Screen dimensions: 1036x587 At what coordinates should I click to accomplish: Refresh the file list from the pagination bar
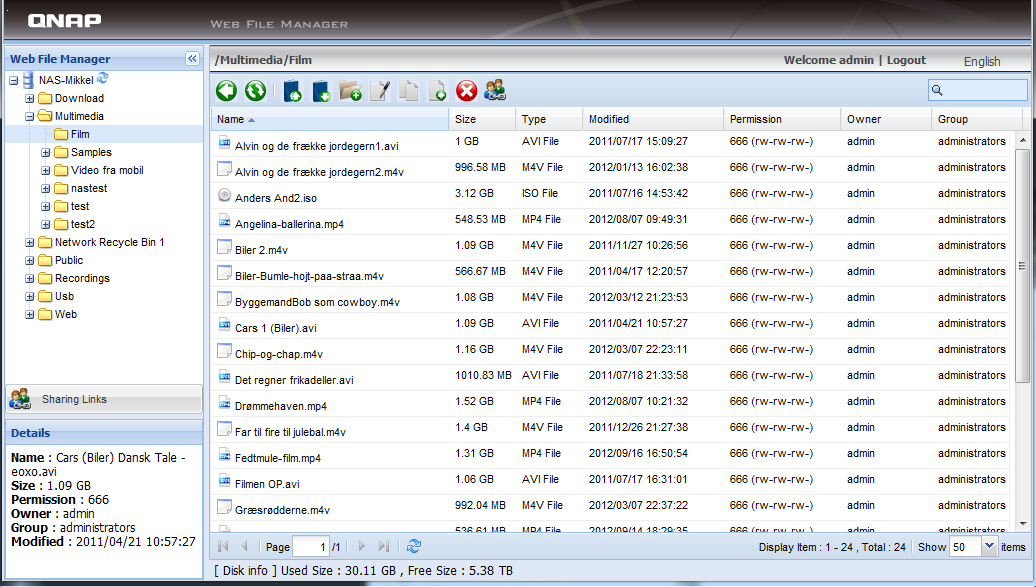coord(414,546)
